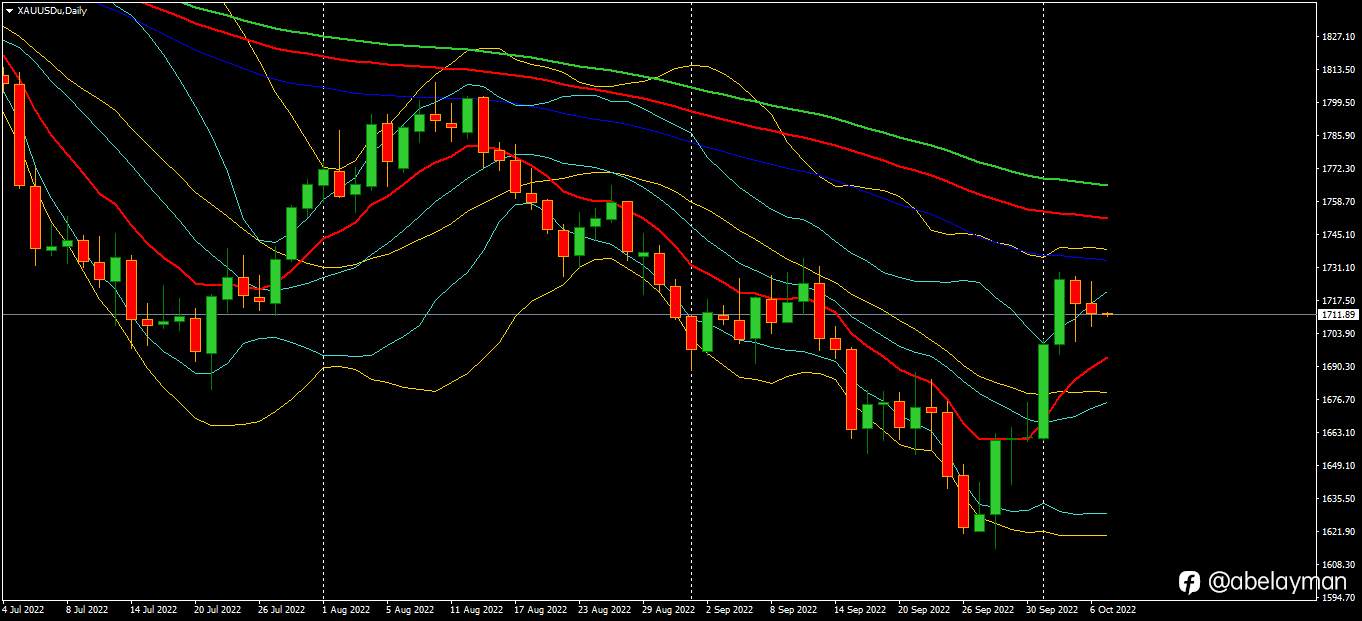Viewport: 1362px width, 621px height.
Task: Click the XAUUSDu,Daily chart title
Action: coord(52,10)
